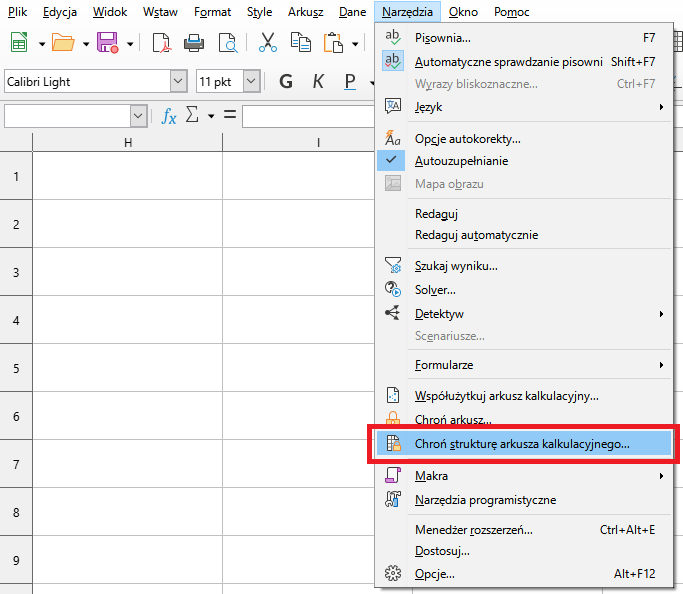Click the Cut scissors icon

coord(268,43)
